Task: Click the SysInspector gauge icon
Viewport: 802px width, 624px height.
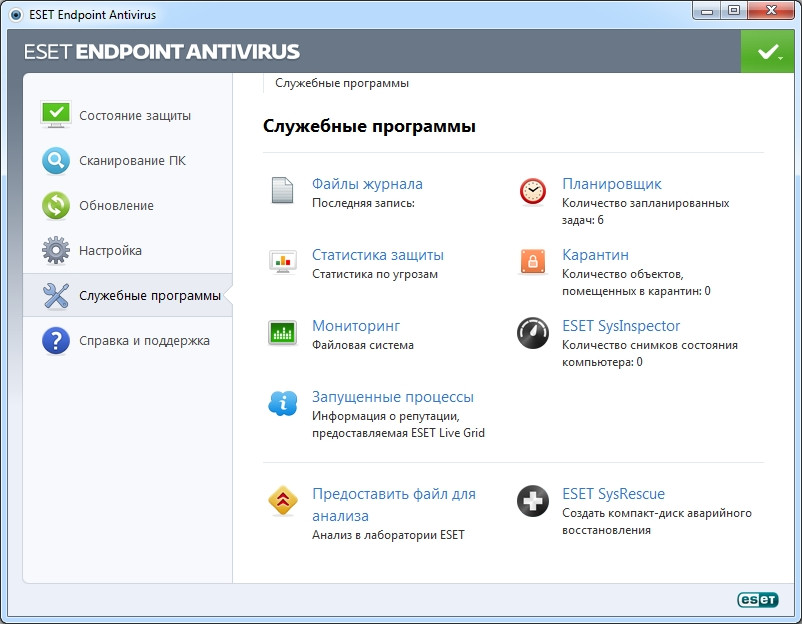Action: pyautogui.click(x=532, y=333)
